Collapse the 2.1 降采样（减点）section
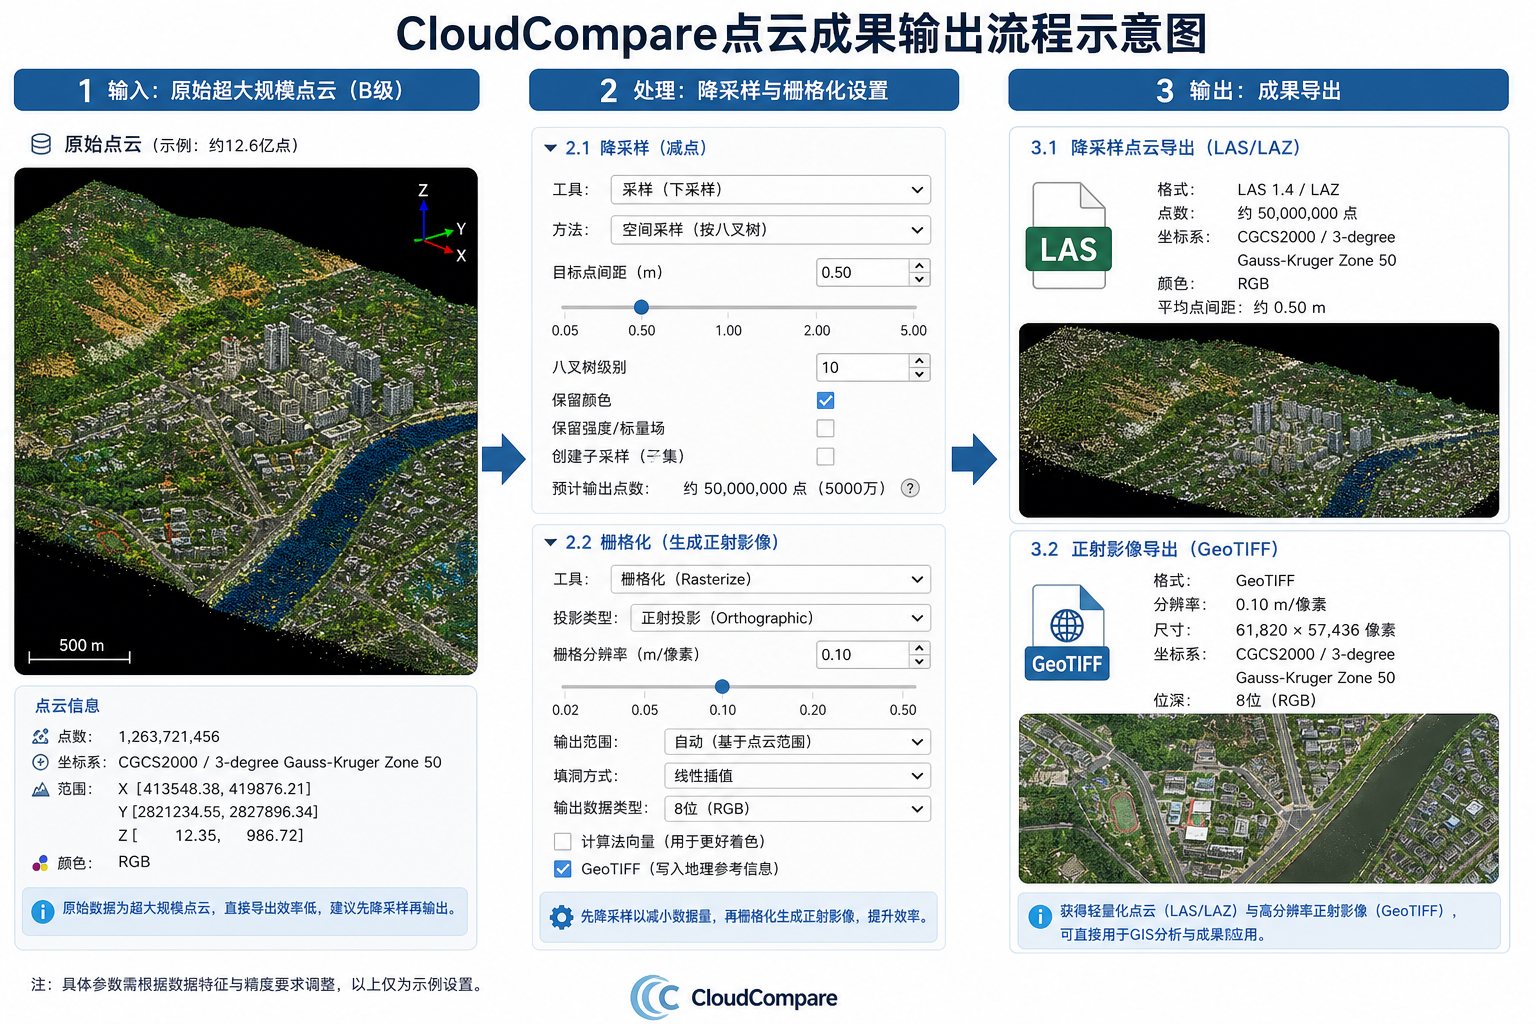 [x=550, y=148]
